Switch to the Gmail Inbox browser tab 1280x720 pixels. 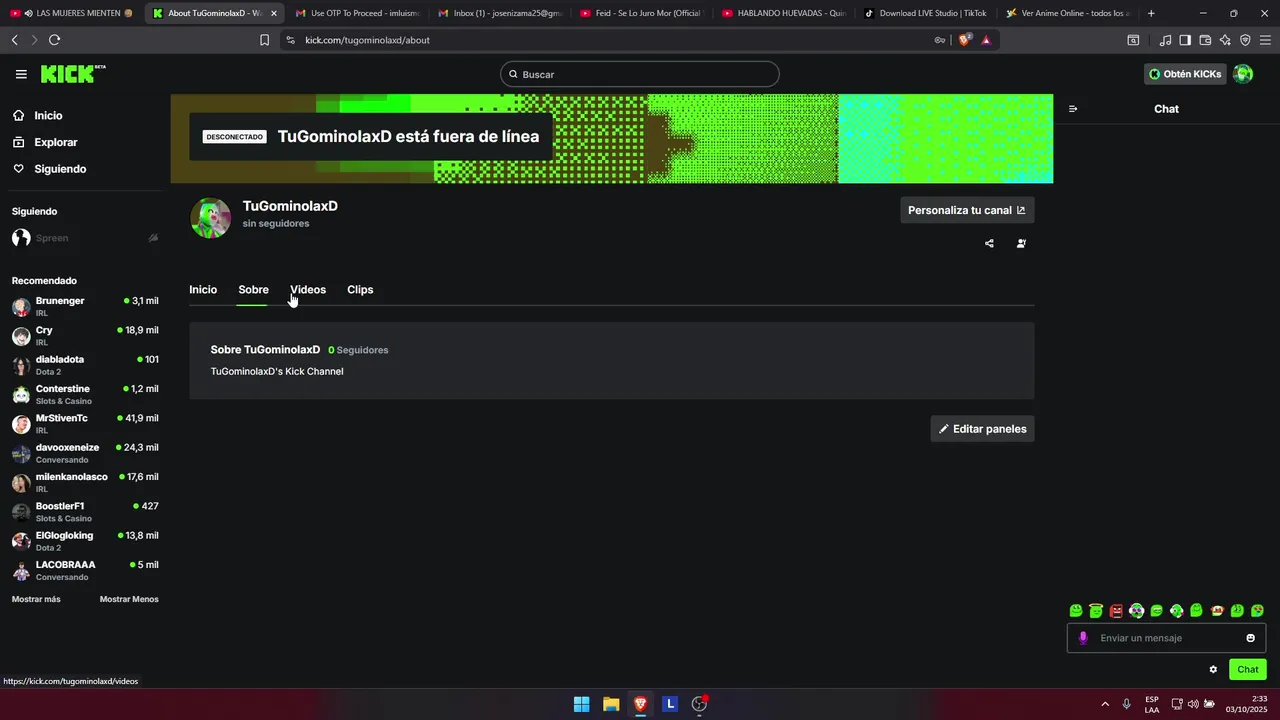tap(500, 13)
